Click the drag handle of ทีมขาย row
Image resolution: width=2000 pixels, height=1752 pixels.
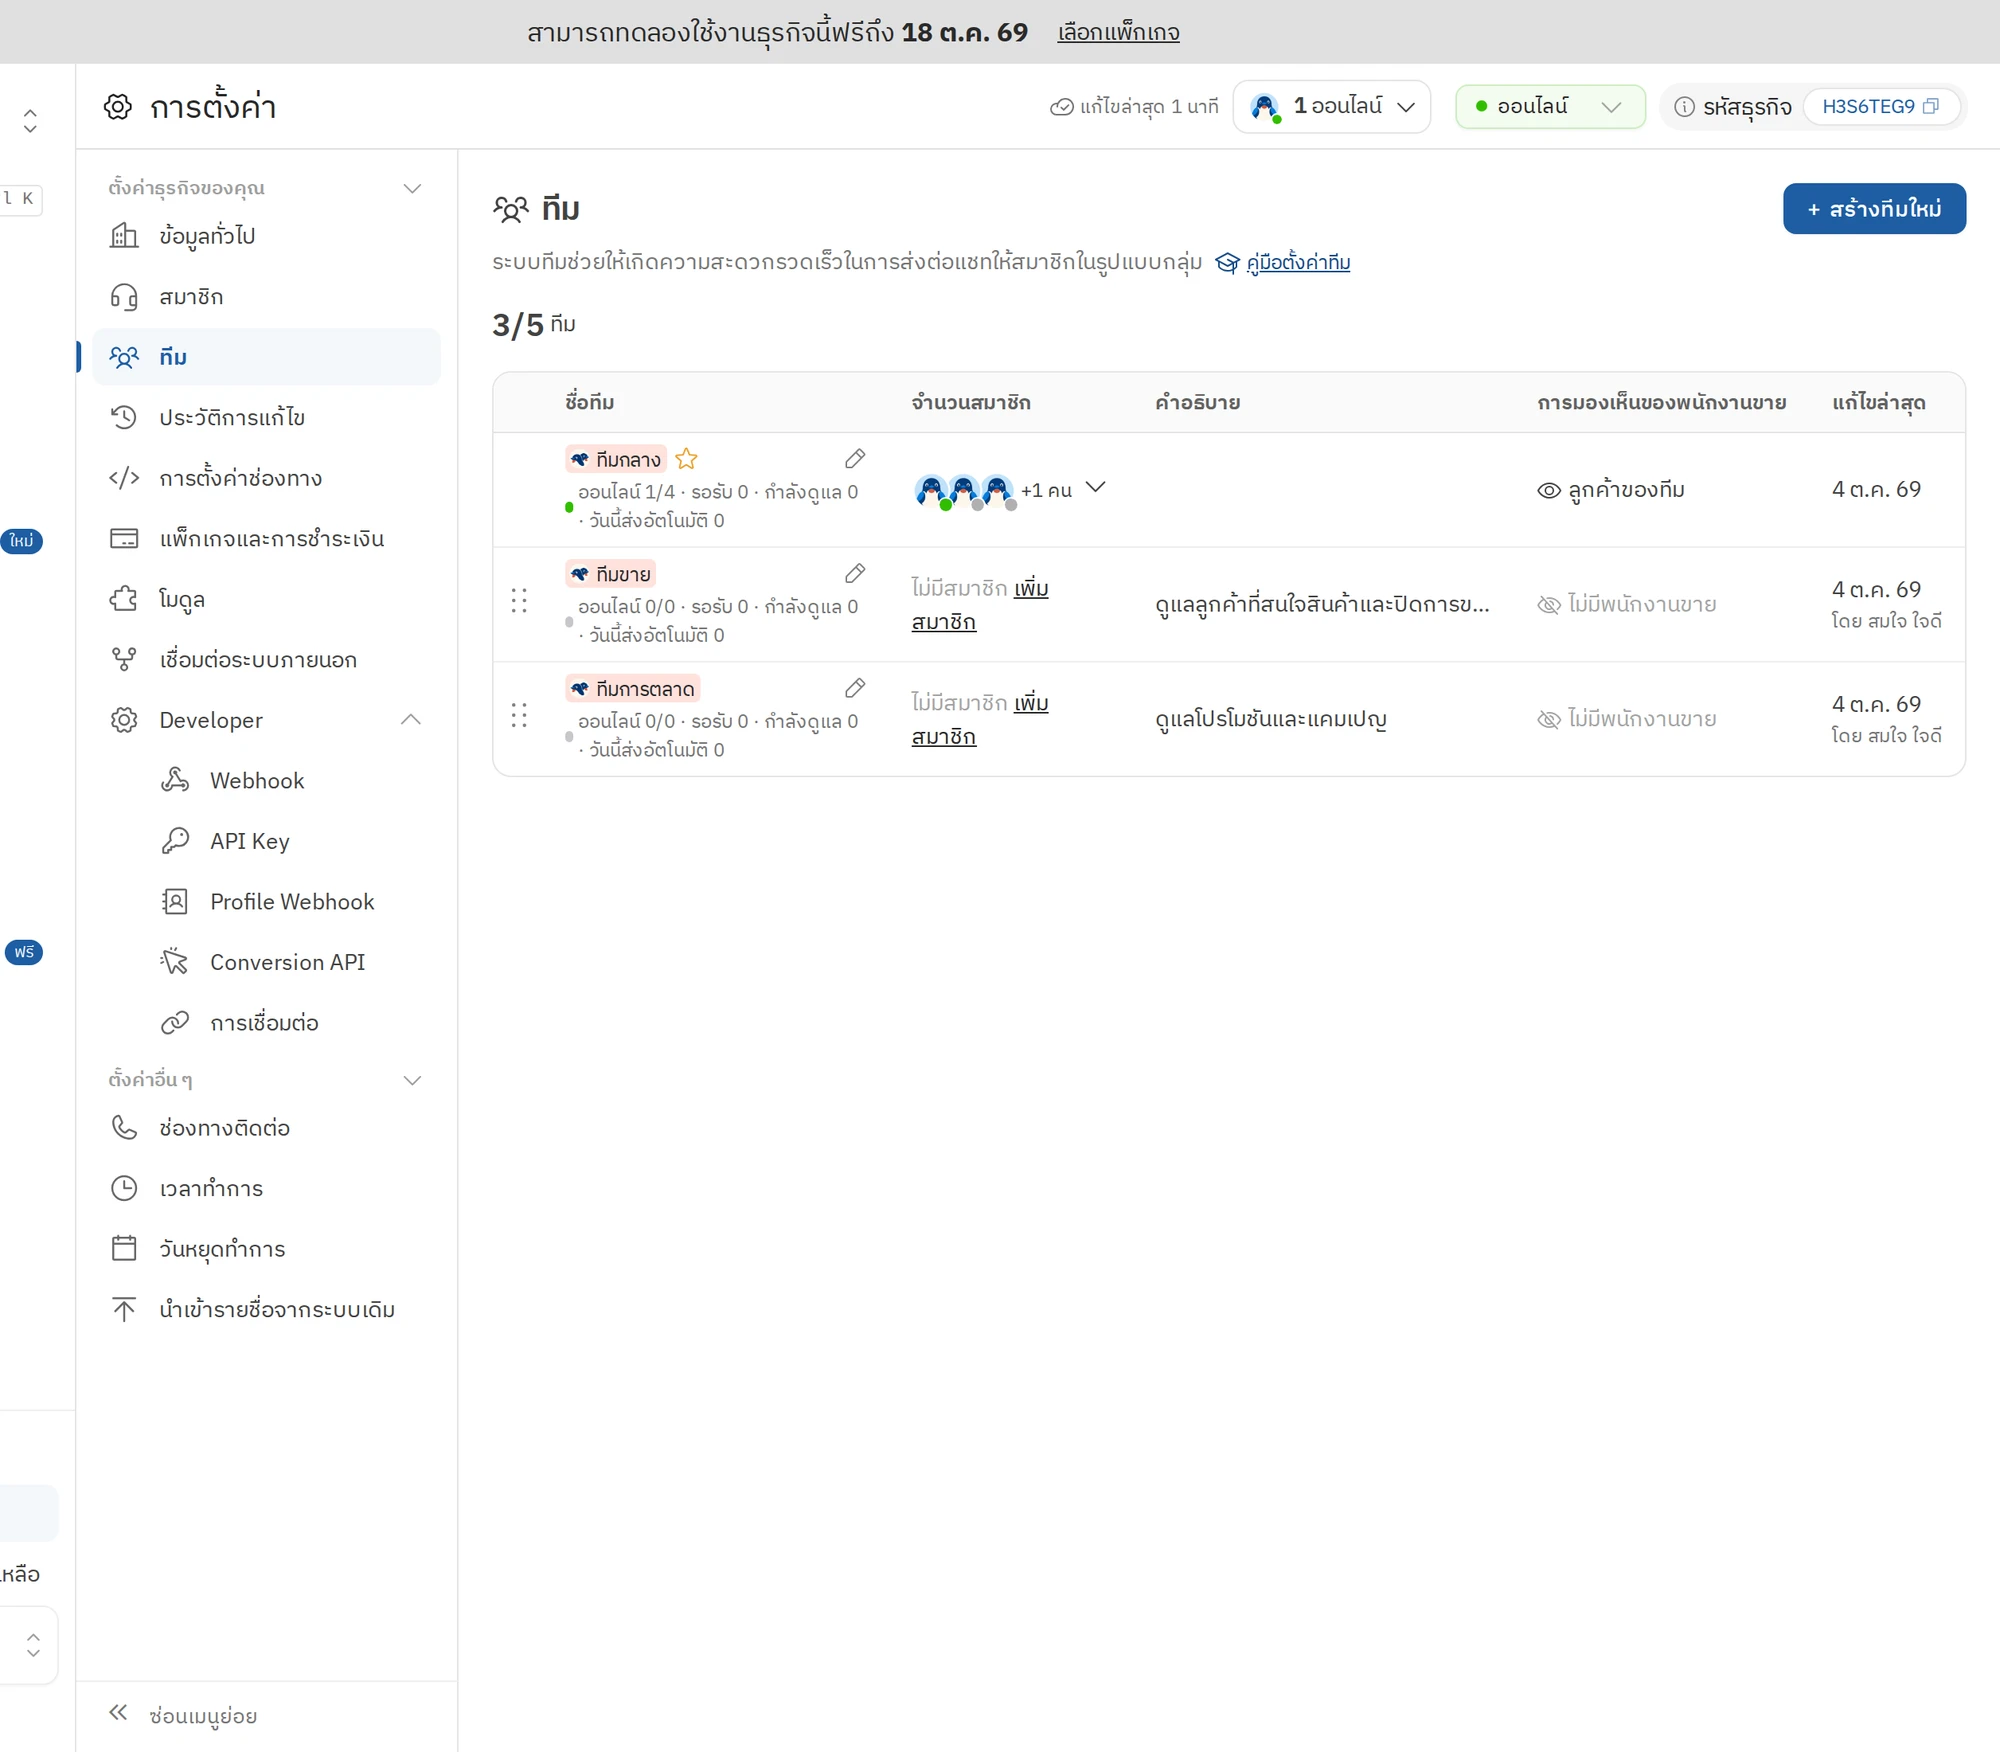(519, 601)
